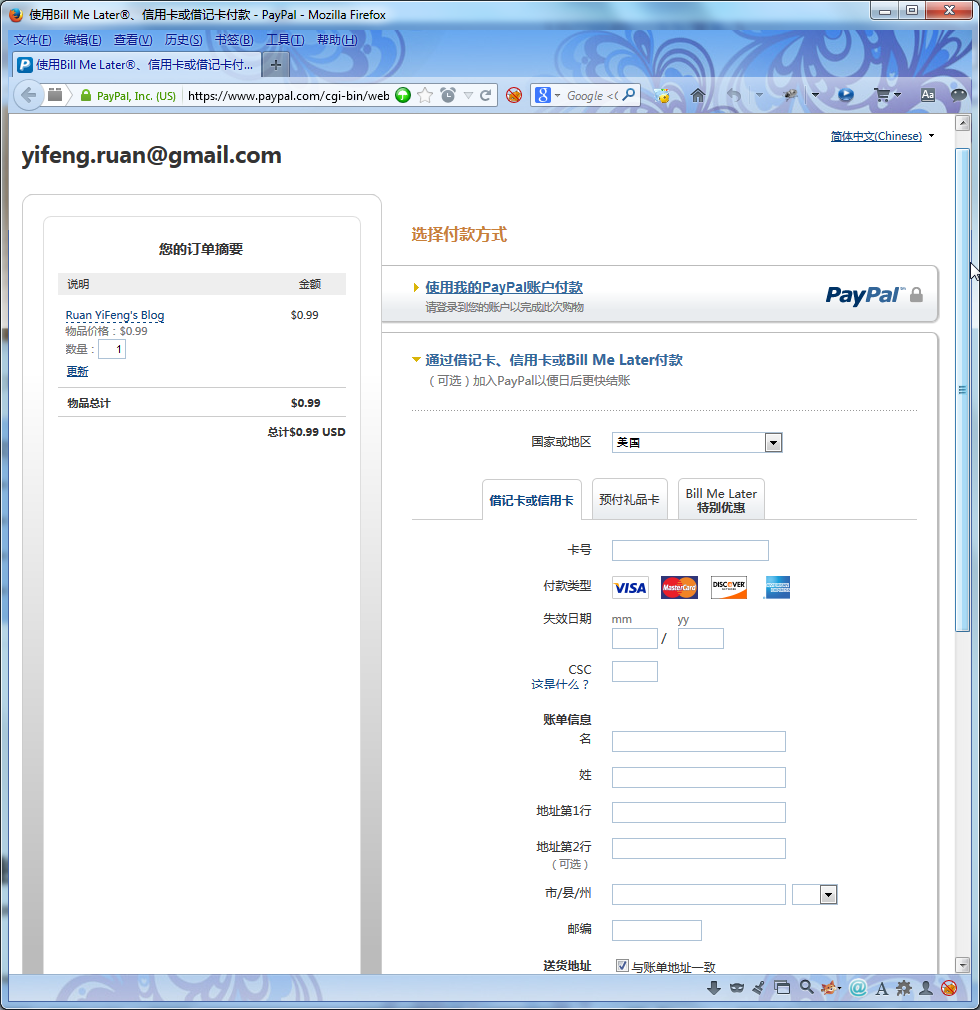Viewport: 980px width, 1010px height.
Task: Collapse the debit or credit card section
Action: click(553, 359)
